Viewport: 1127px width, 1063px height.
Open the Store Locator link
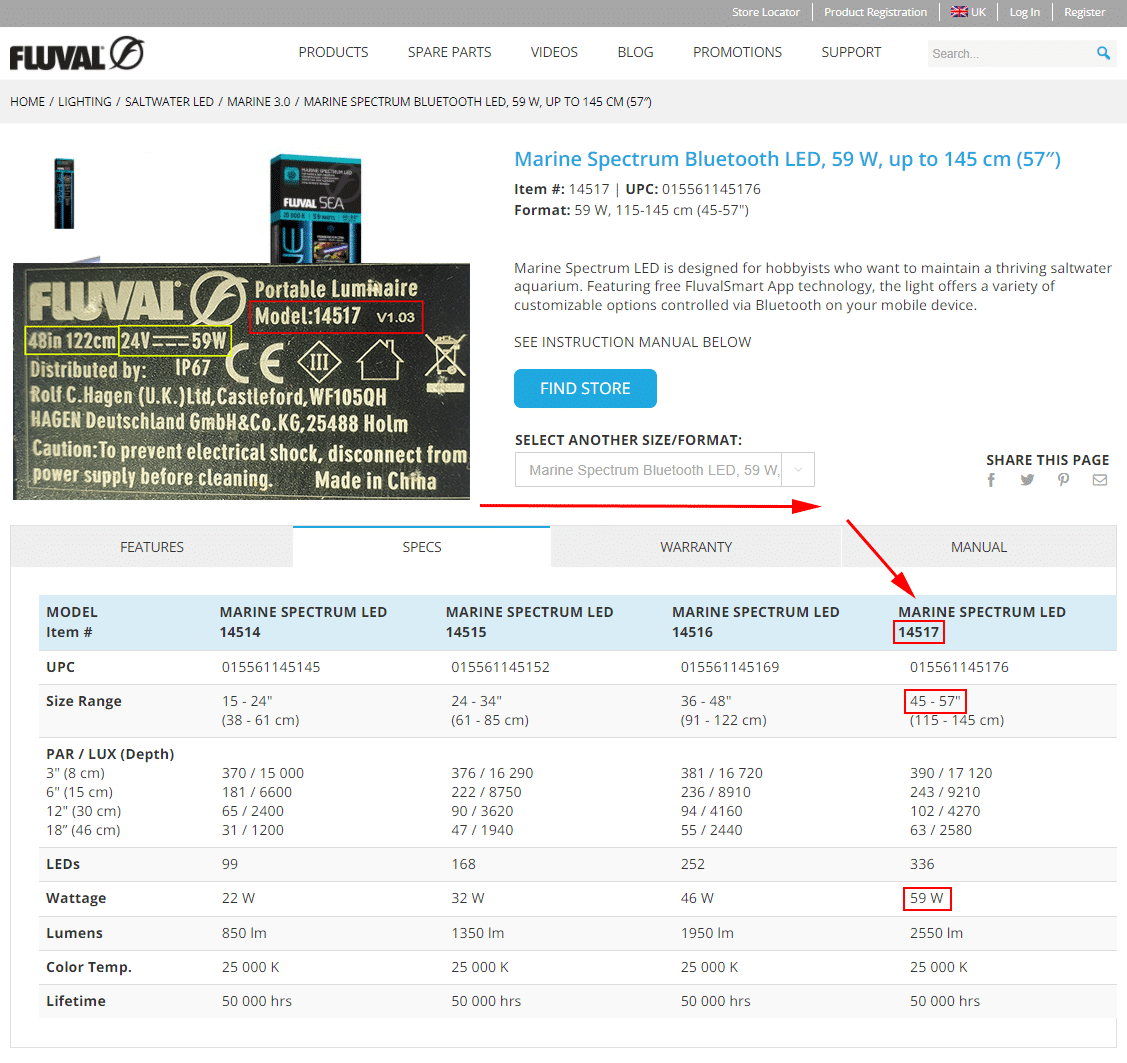coord(765,12)
